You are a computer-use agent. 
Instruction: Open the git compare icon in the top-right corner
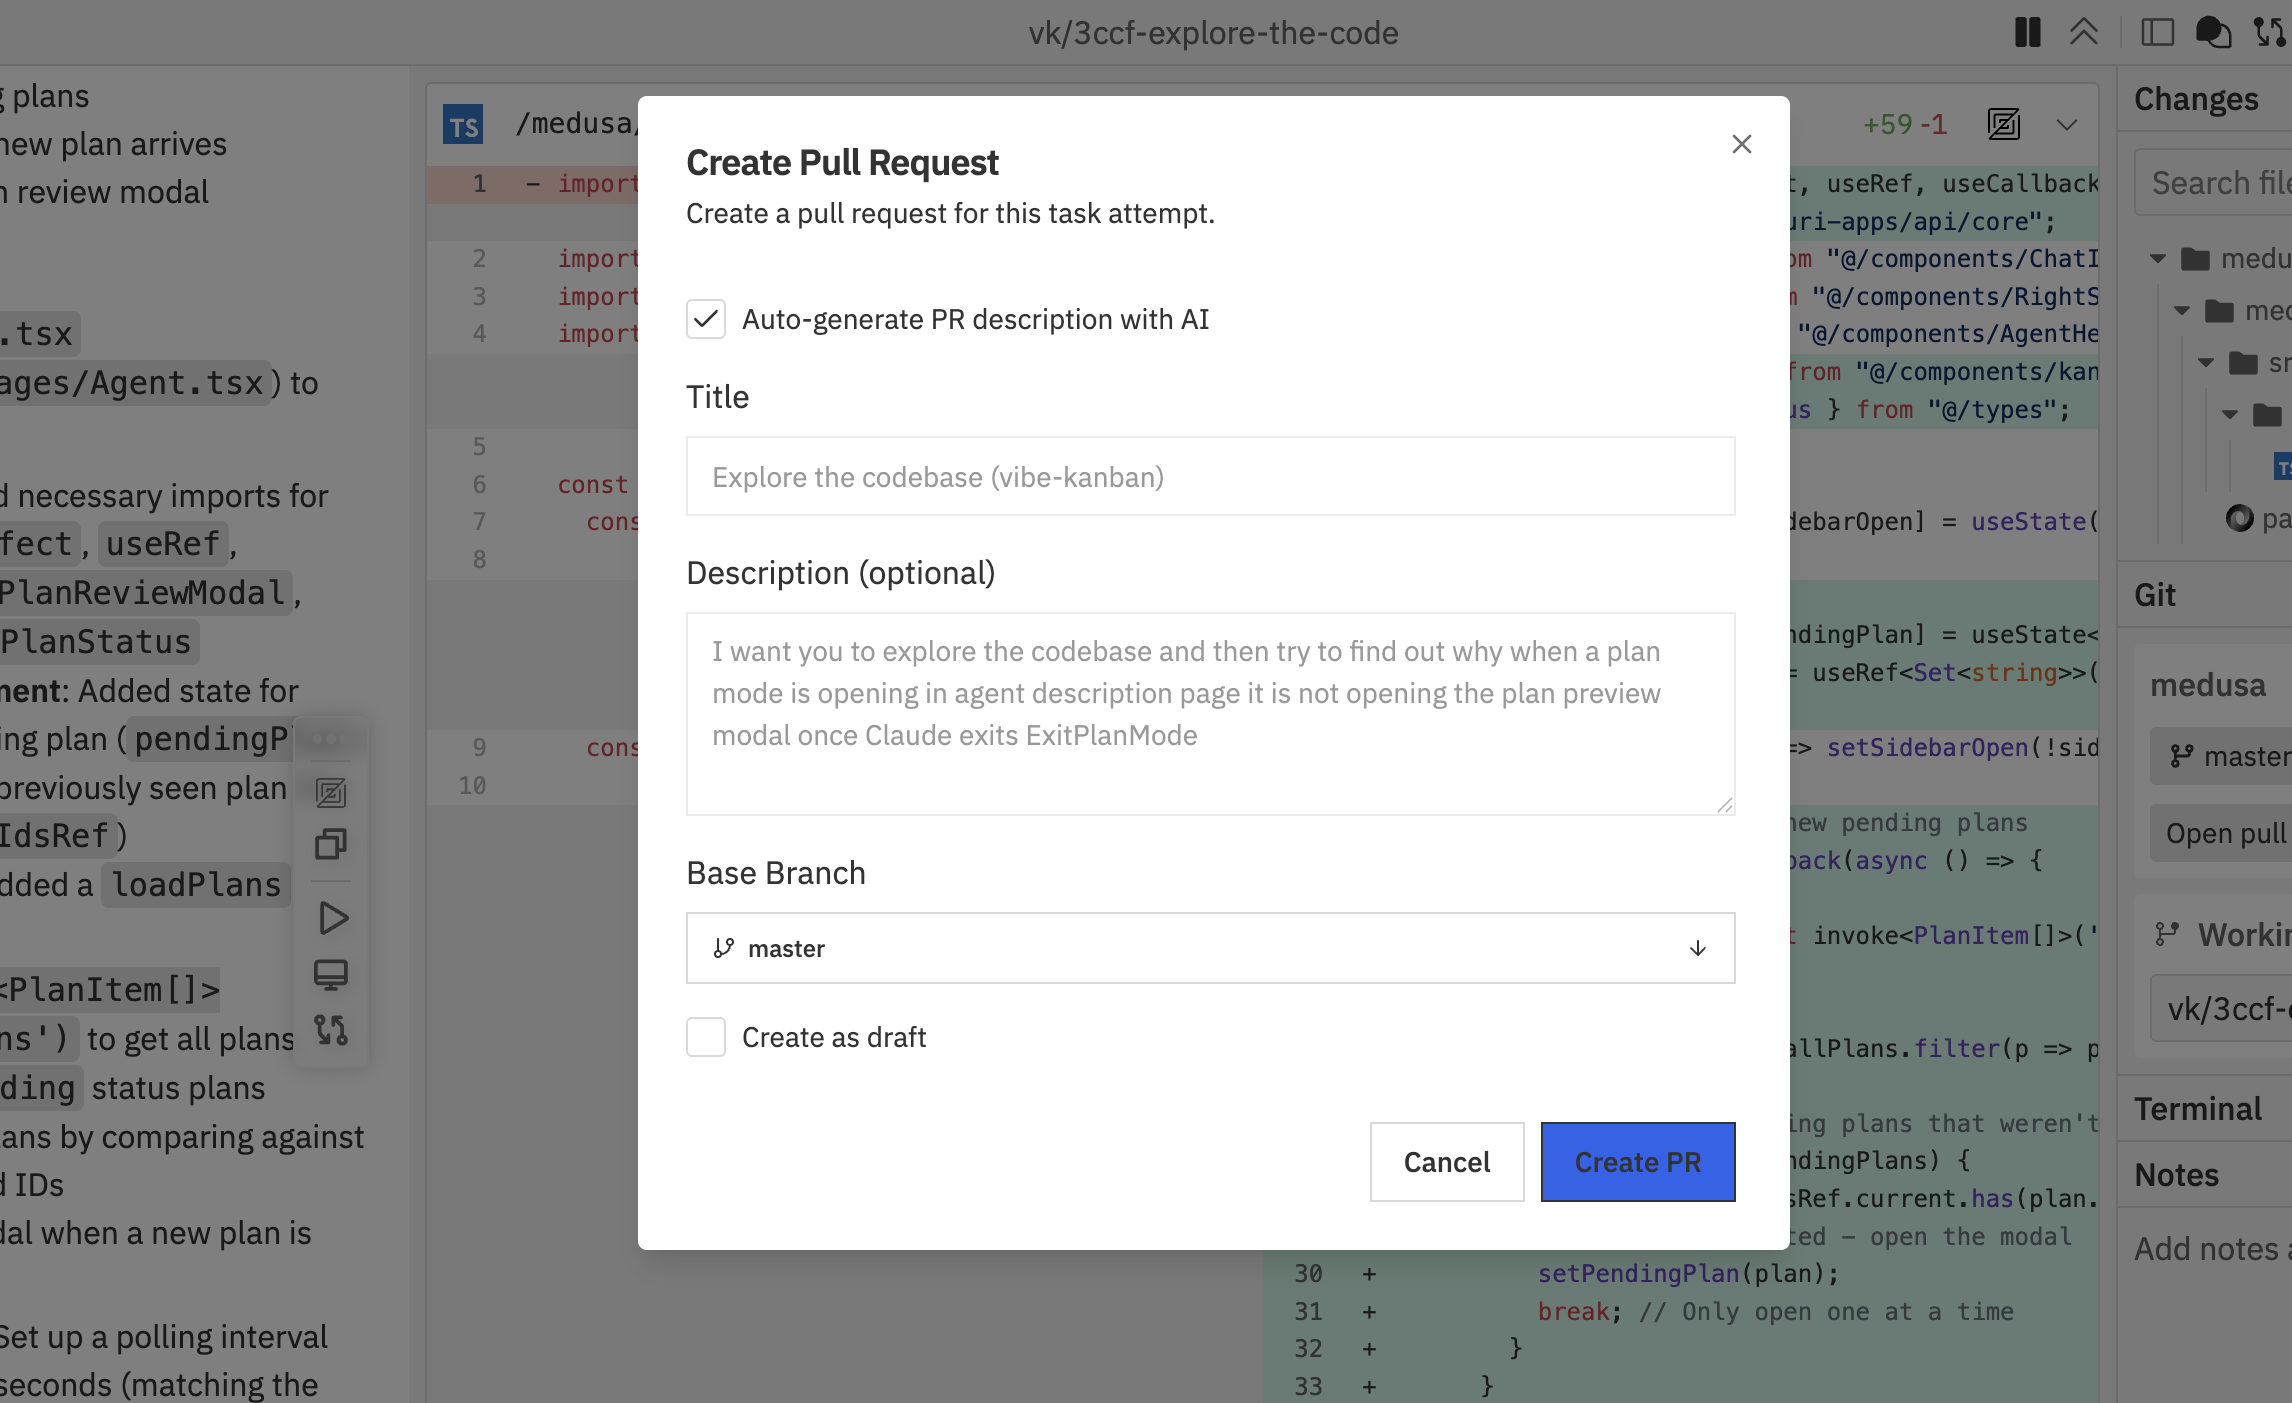click(2269, 32)
